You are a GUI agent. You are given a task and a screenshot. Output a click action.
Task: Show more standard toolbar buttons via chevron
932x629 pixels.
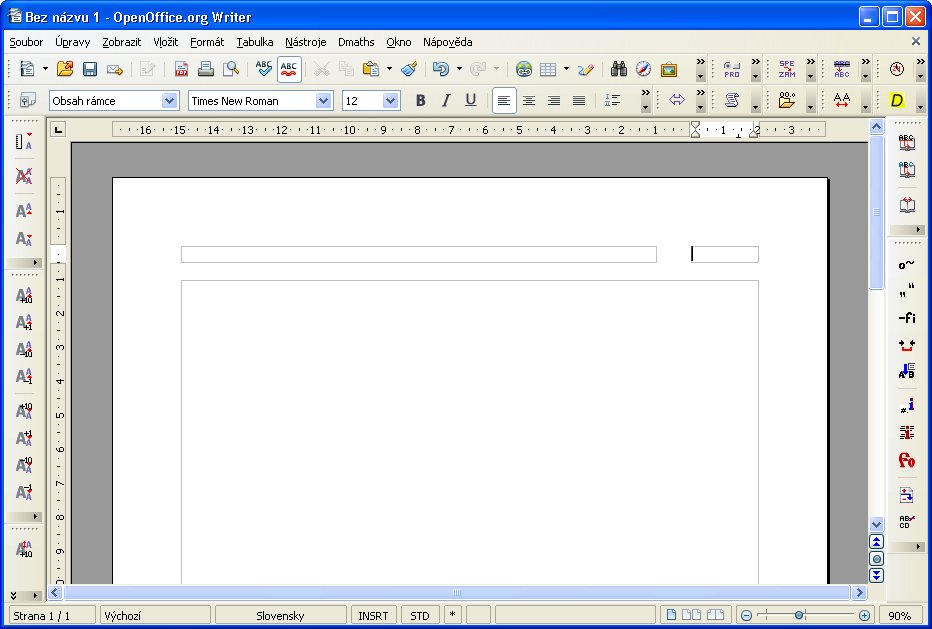pos(700,62)
